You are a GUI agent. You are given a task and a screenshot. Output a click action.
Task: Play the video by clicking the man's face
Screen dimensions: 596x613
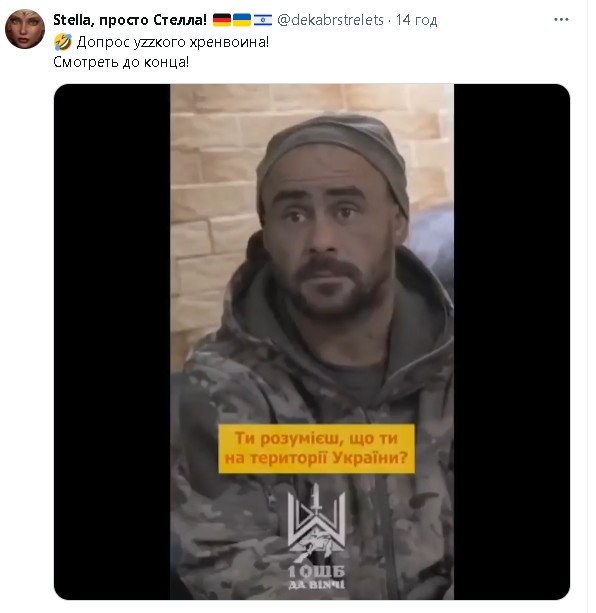click(x=326, y=238)
